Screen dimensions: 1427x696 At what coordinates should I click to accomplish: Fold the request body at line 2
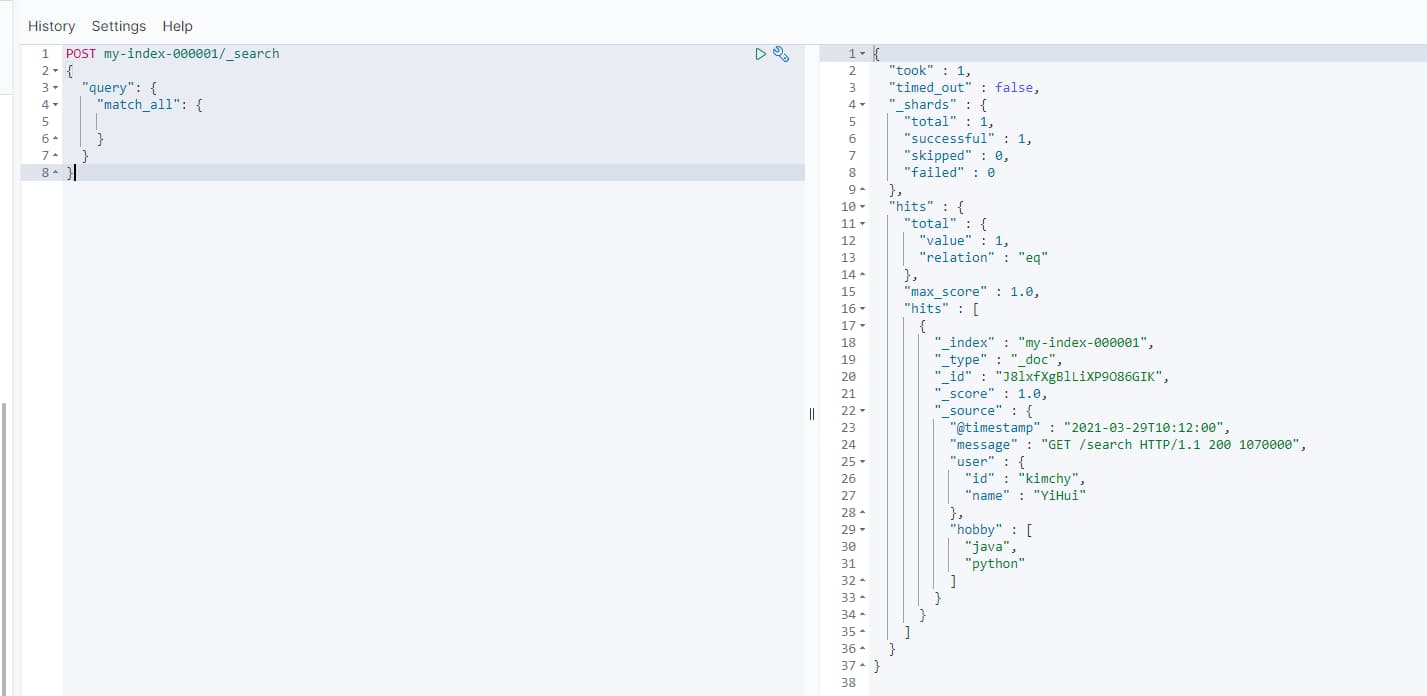point(56,71)
